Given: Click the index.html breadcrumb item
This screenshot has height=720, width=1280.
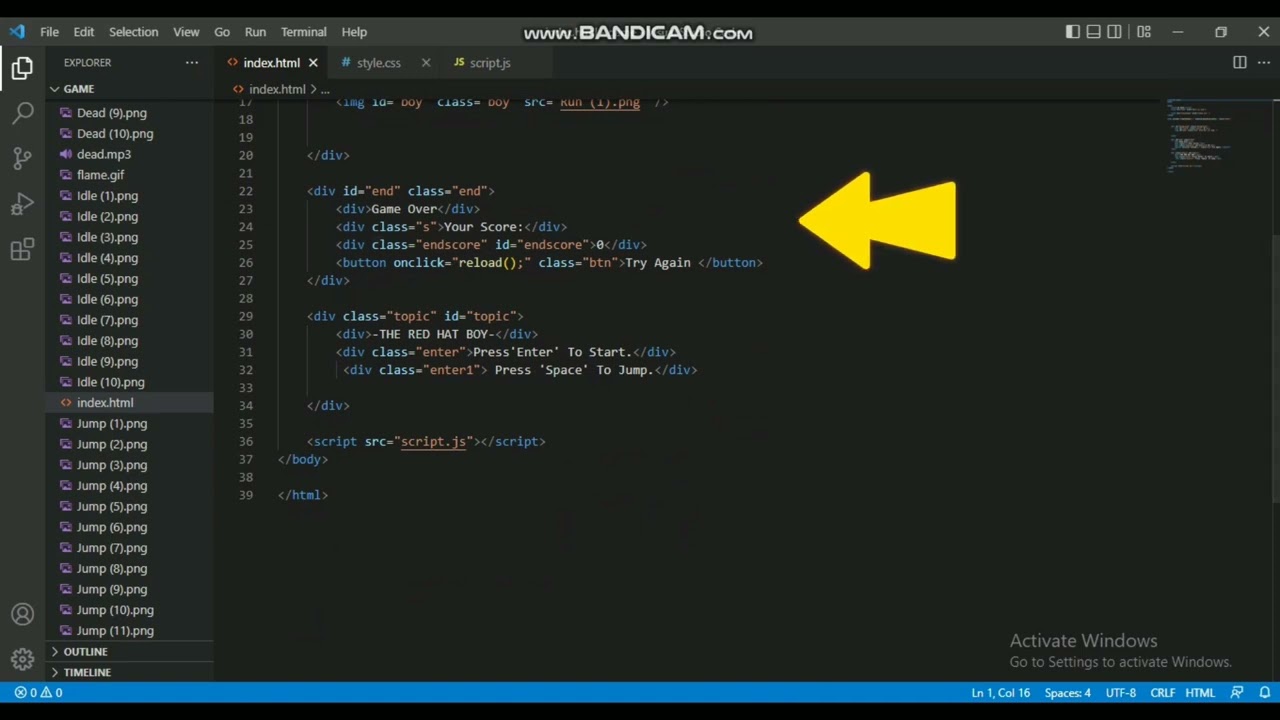Looking at the screenshot, I should 277,89.
